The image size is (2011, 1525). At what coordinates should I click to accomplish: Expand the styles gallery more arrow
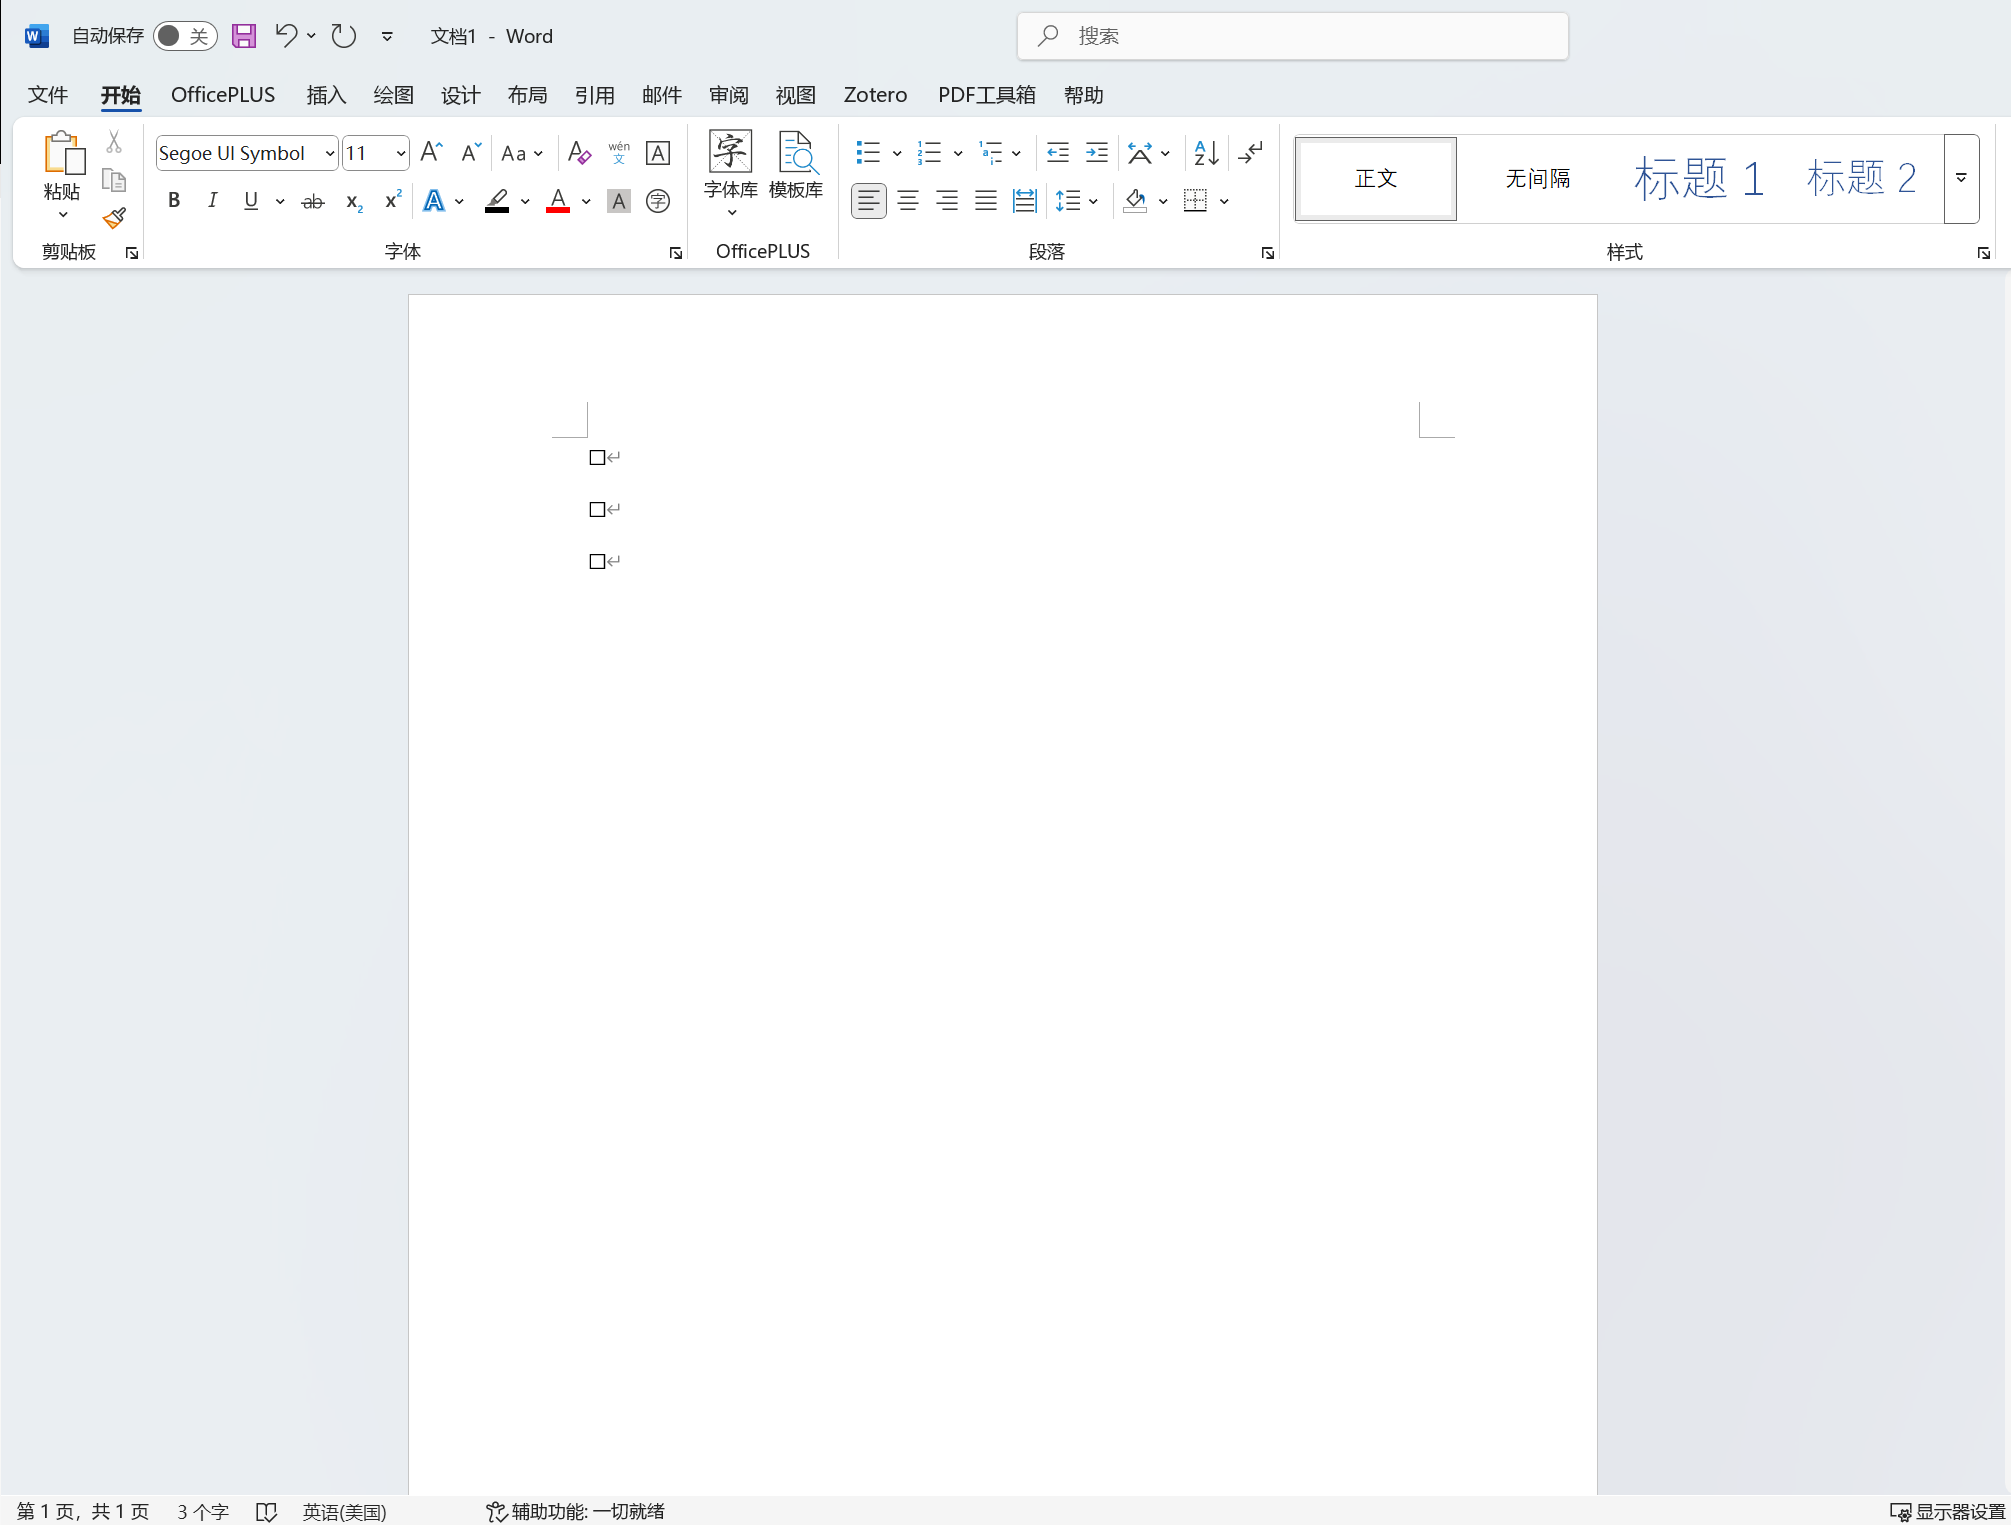[1961, 178]
